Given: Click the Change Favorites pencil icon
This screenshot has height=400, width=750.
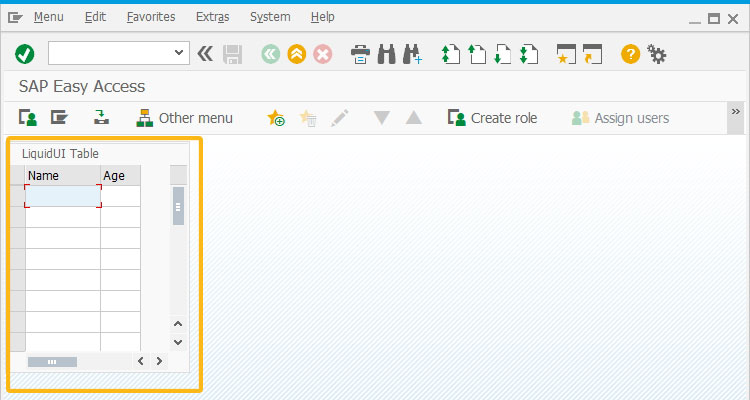Looking at the screenshot, I should [x=340, y=118].
